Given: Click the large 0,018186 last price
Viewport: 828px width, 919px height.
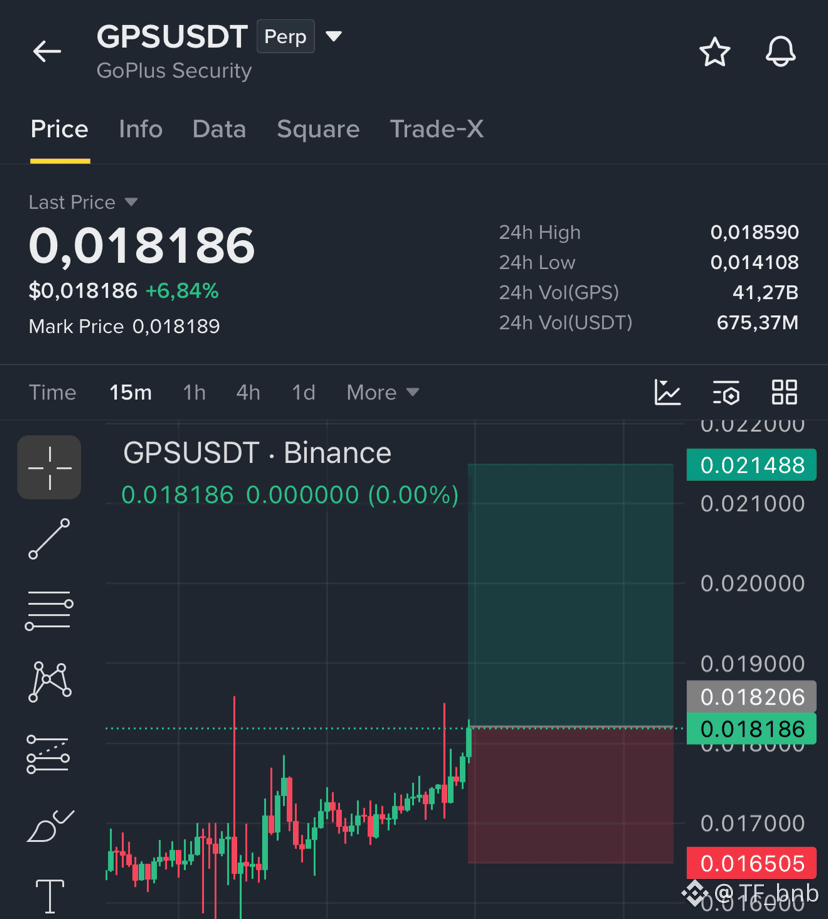Looking at the screenshot, I should coord(142,246).
